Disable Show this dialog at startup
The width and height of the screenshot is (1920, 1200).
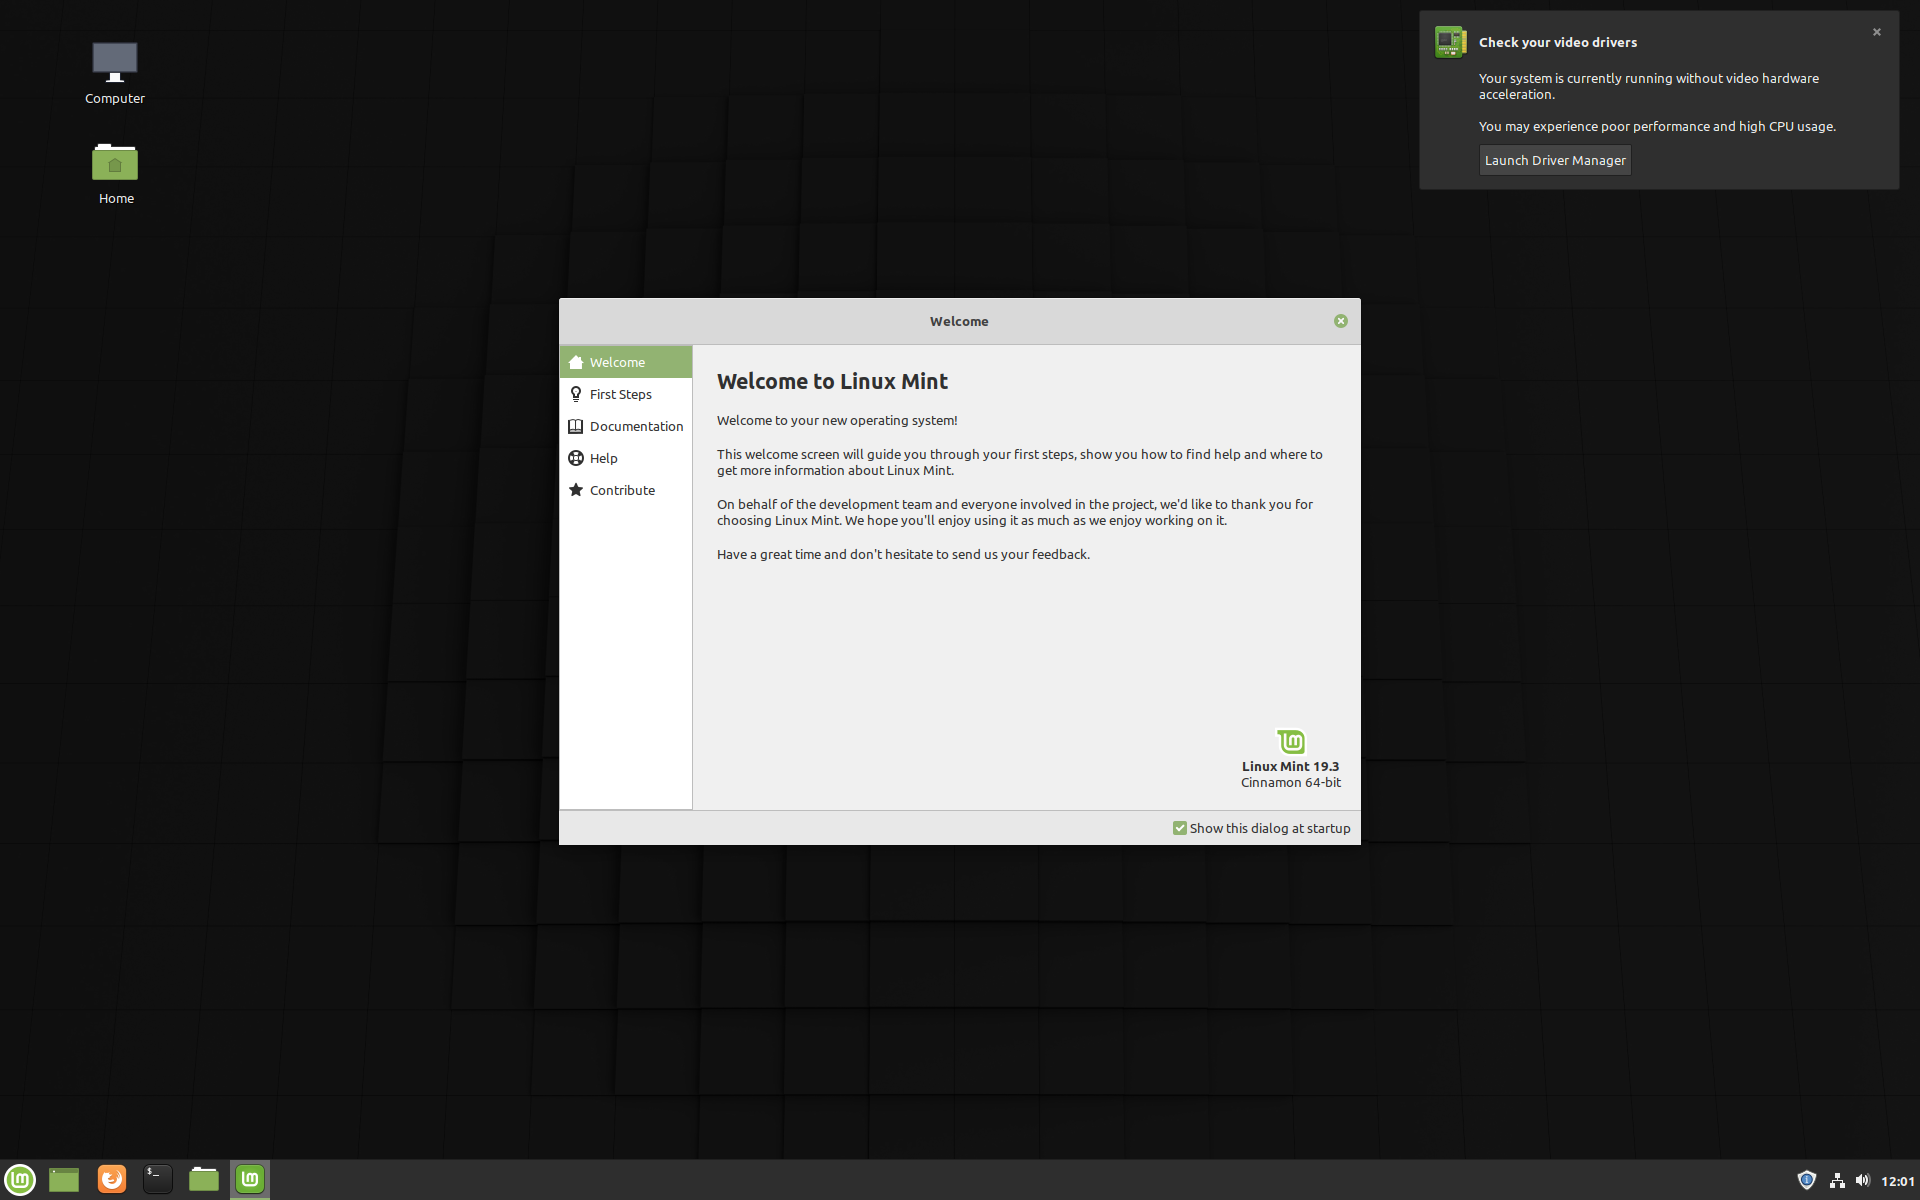coord(1180,828)
